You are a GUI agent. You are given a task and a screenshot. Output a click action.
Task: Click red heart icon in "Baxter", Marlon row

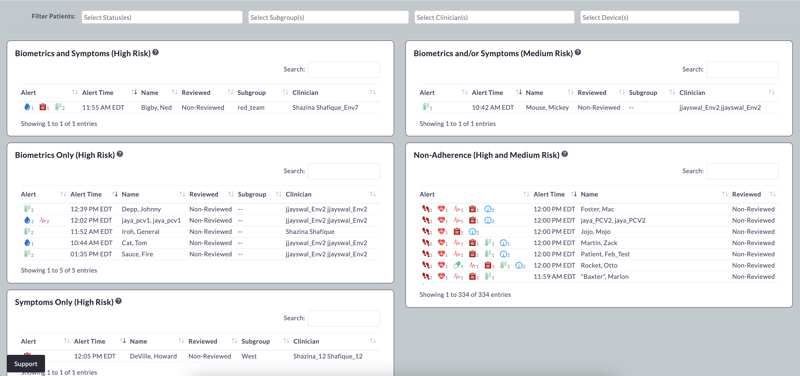pyautogui.click(x=441, y=277)
